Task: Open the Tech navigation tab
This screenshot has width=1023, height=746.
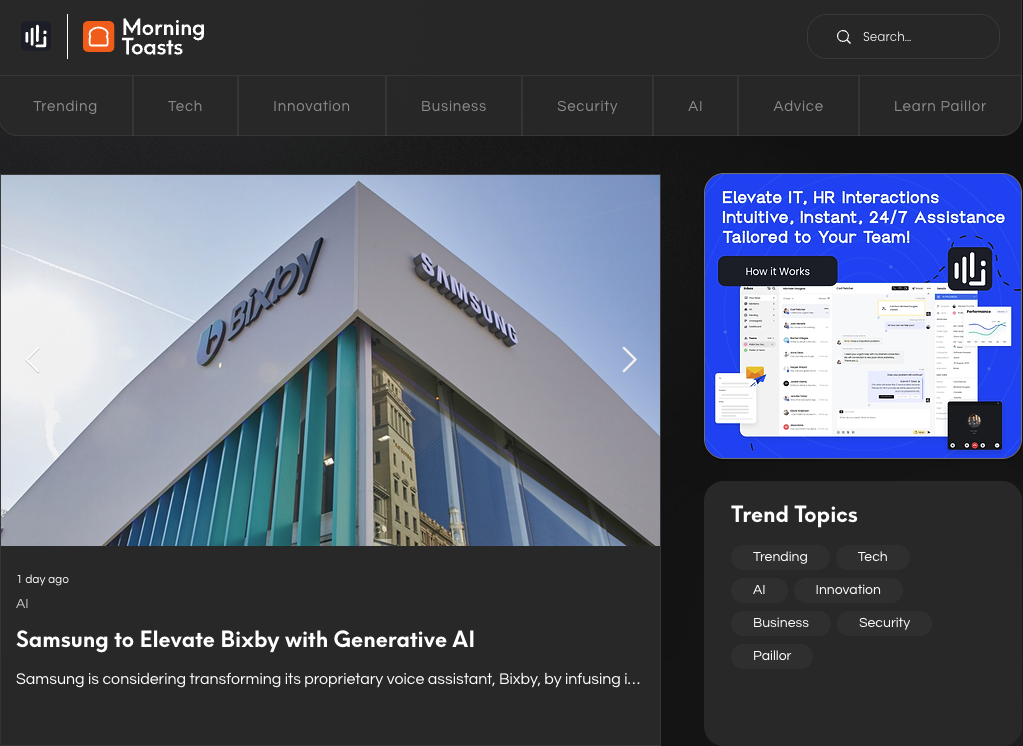Action: (185, 106)
